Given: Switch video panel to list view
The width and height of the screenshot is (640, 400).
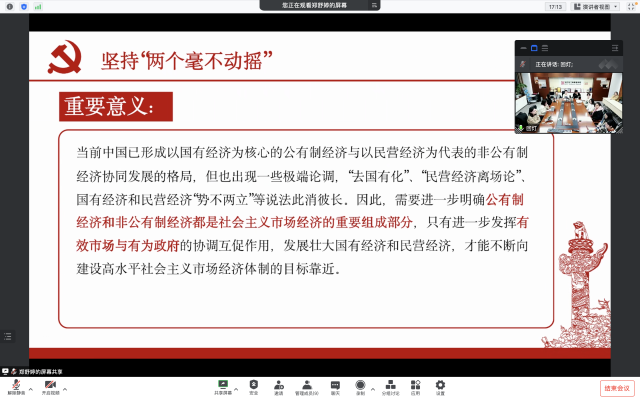Looking at the screenshot, I should 546,47.
